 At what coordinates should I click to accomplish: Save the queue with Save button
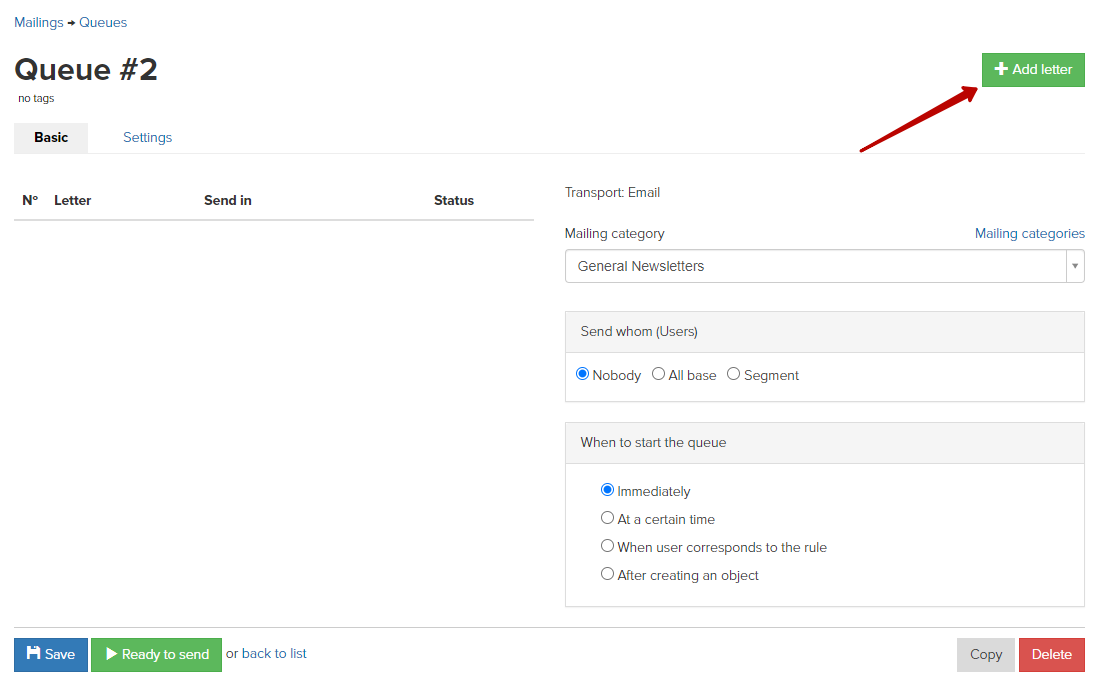tap(51, 655)
